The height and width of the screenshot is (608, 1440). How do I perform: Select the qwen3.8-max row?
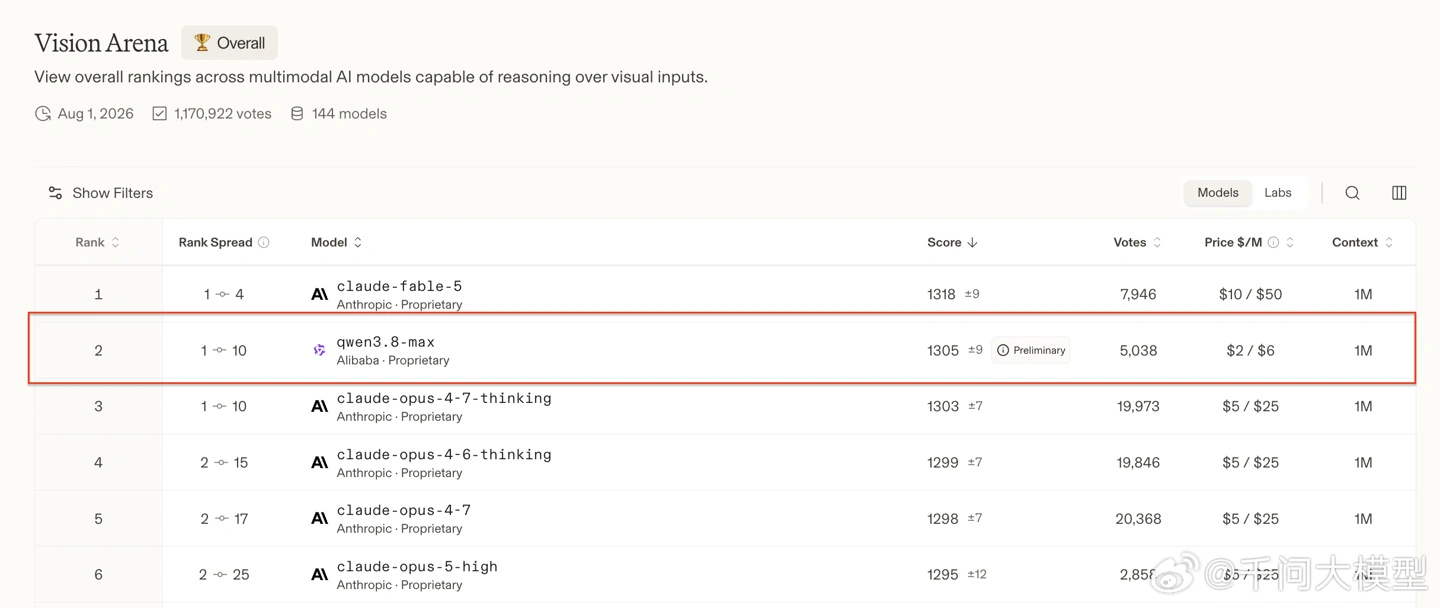722,348
